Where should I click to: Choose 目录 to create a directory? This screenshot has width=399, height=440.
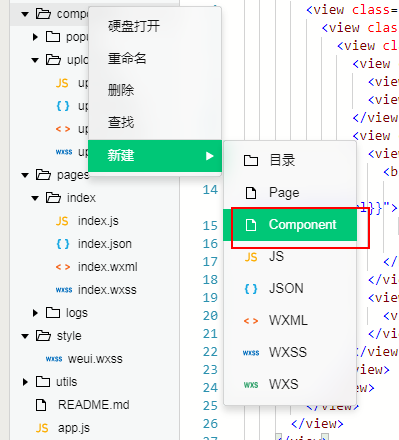[290, 160]
